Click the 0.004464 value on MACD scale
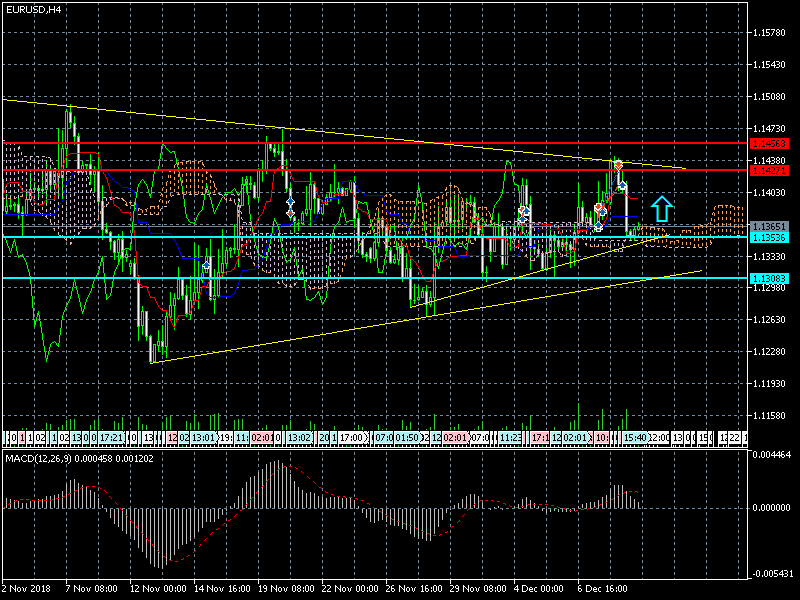Viewport: 800px width, 600px height. point(771,454)
